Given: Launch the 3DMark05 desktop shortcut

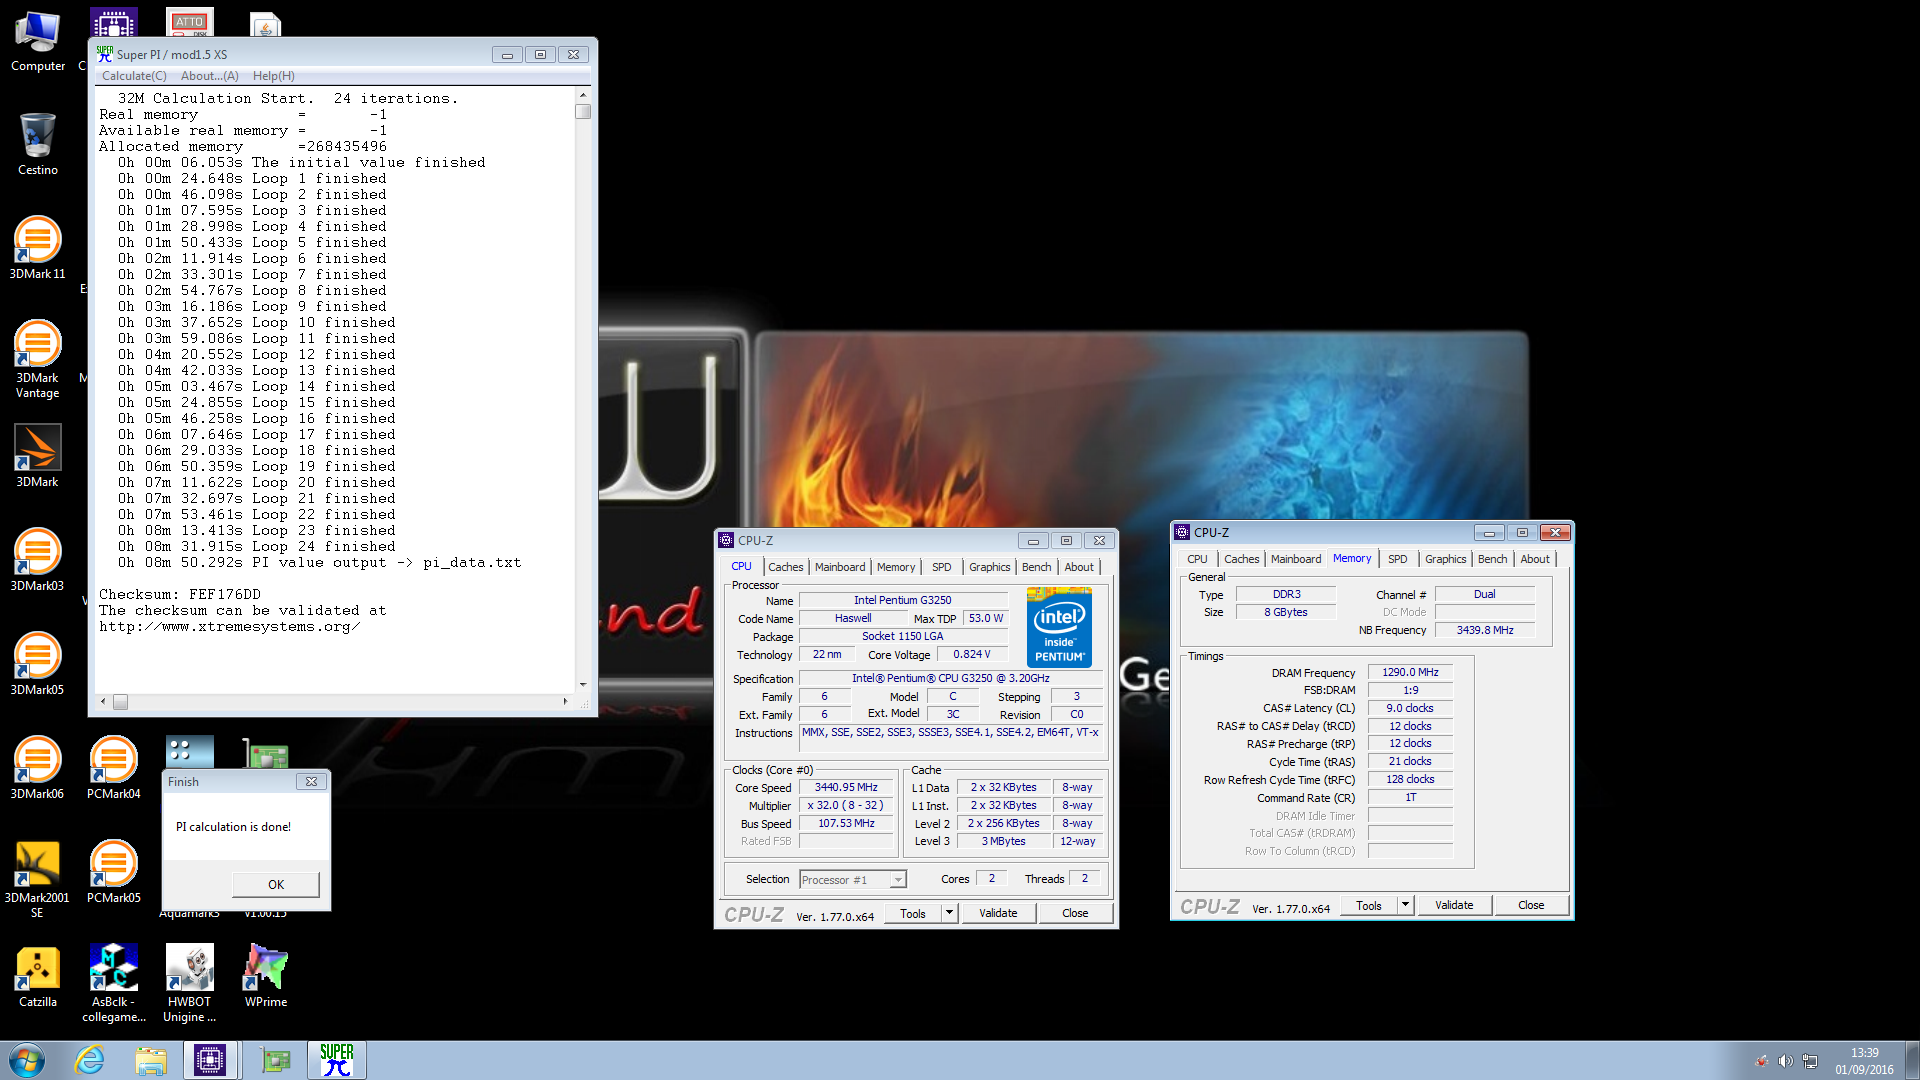Looking at the screenshot, I should [x=38, y=664].
